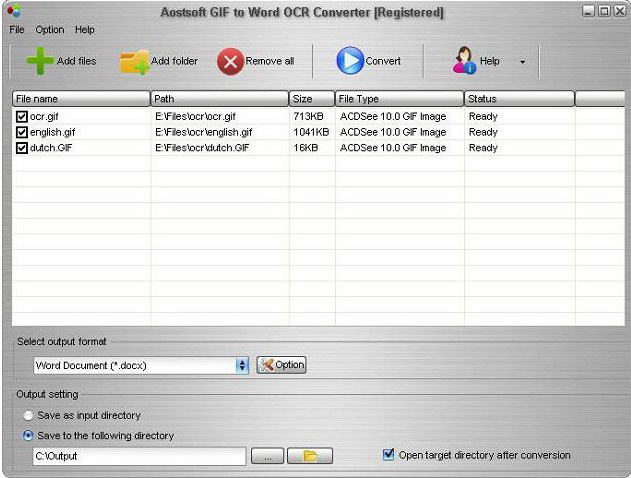Sort by File name column header
Screen dimensions: 631x478
(x=81, y=99)
